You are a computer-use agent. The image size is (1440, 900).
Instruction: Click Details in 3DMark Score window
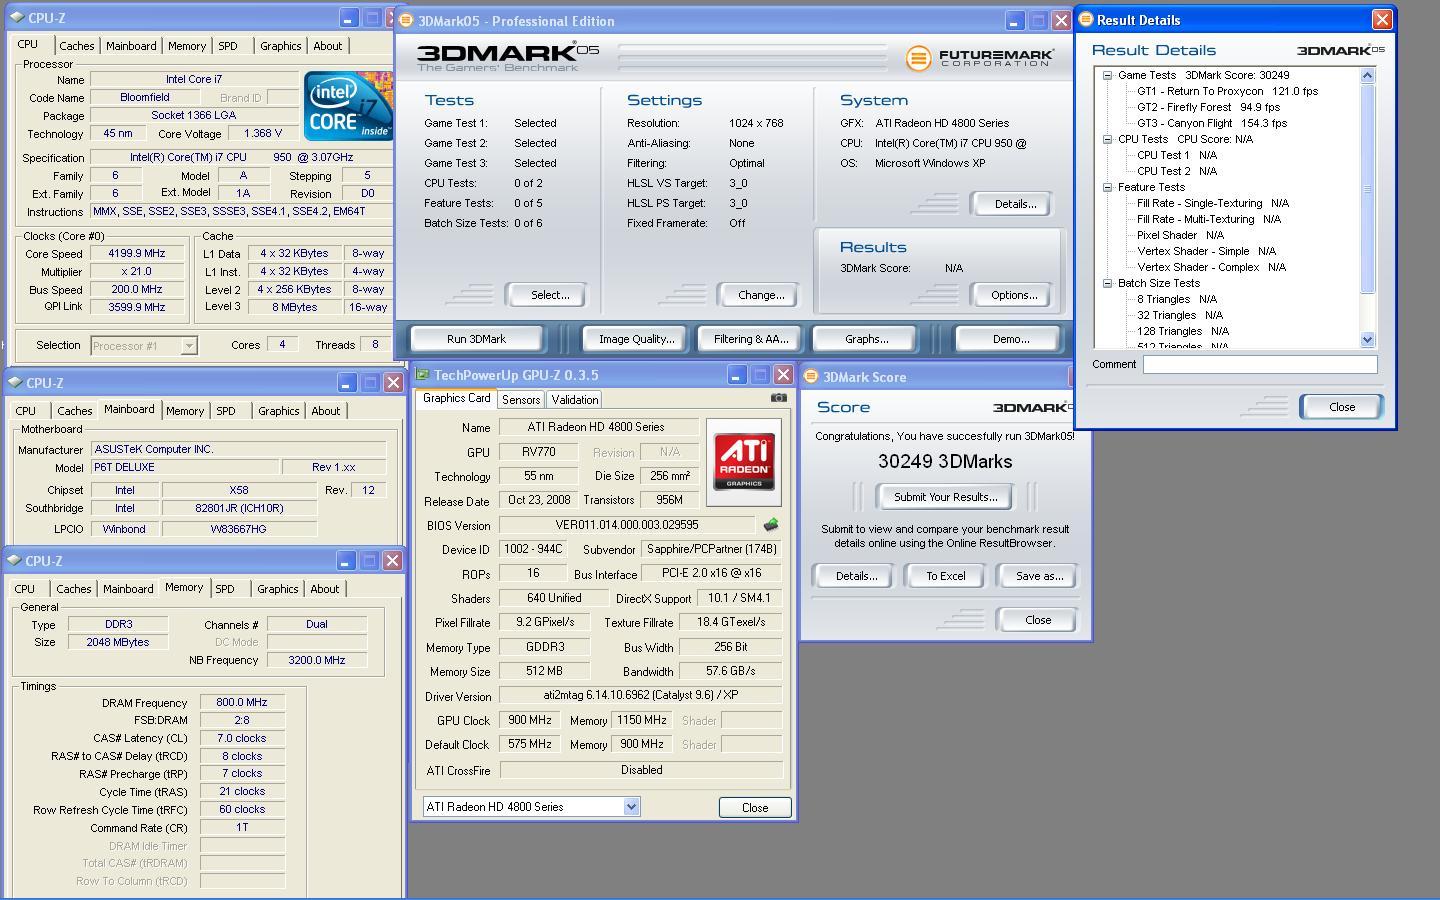(x=856, y=576)
